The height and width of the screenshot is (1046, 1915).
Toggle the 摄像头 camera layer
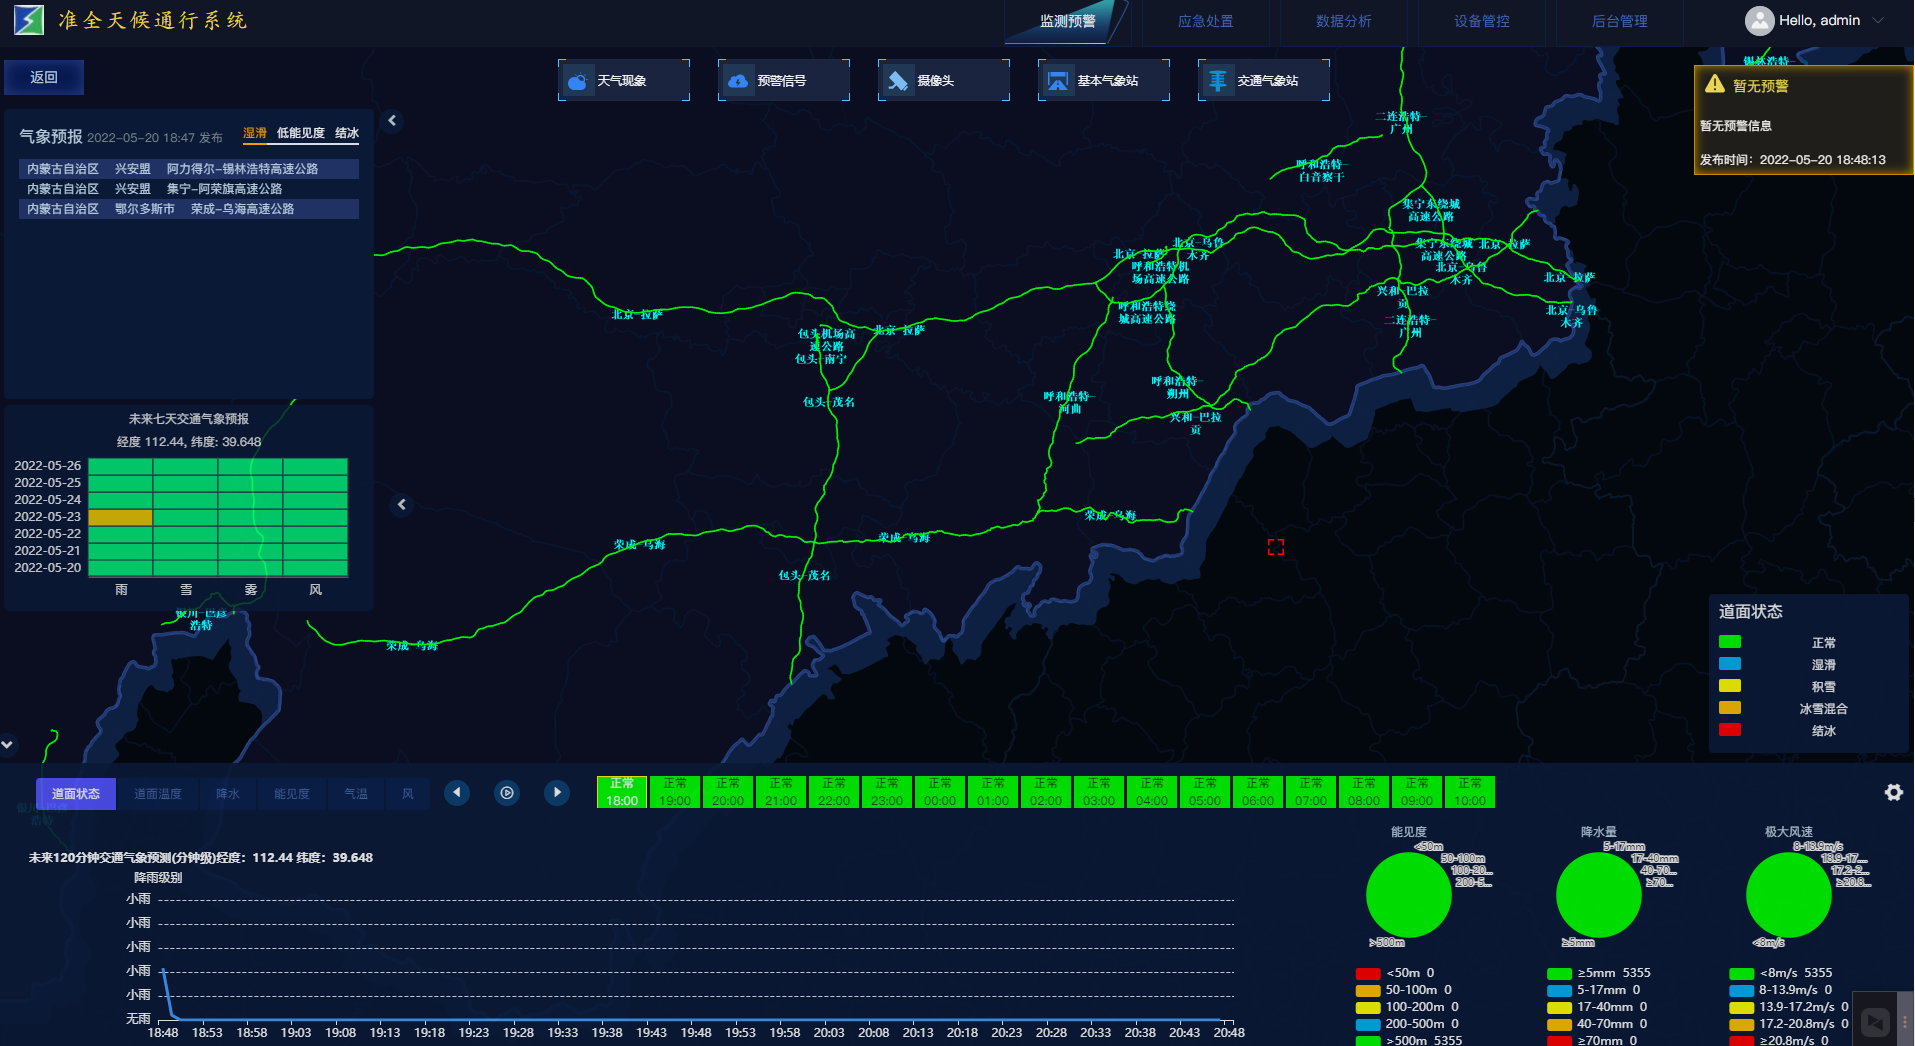pos(943,81)
